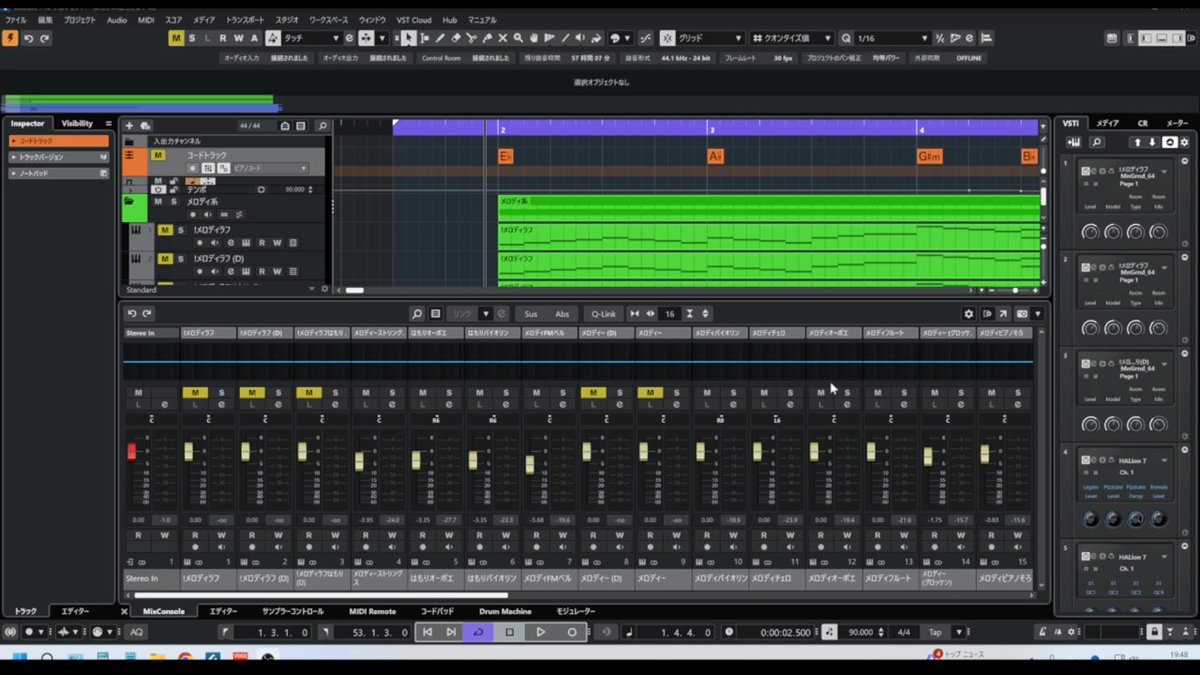Select the Draw pencil tool
The image size is (1200, 675).
[x=440, y=38]
